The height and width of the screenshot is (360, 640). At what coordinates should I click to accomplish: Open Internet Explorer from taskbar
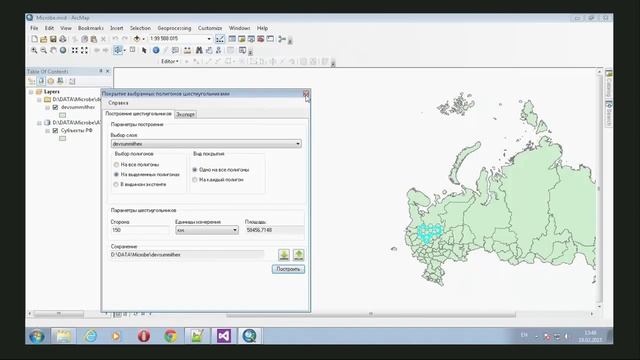[91, 336]
